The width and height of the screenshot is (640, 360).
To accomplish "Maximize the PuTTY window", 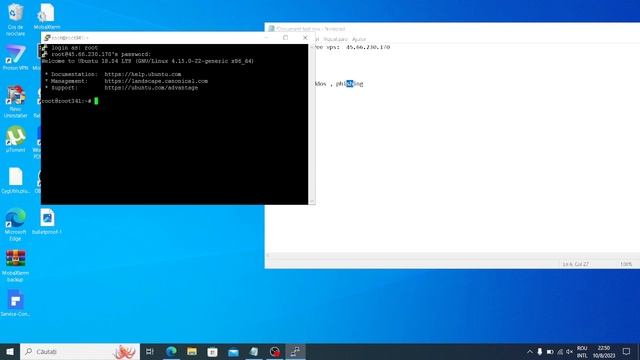I will (285, 38).
